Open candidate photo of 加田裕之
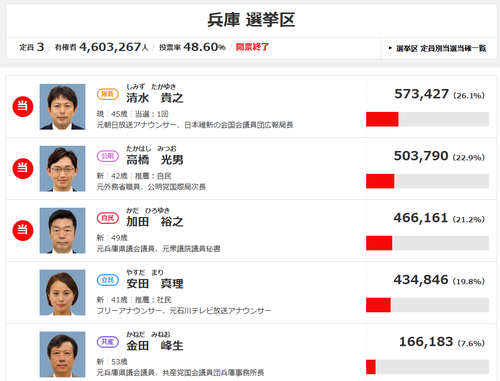This screenshot has width=500, height=381. click(x=62, y=231)
